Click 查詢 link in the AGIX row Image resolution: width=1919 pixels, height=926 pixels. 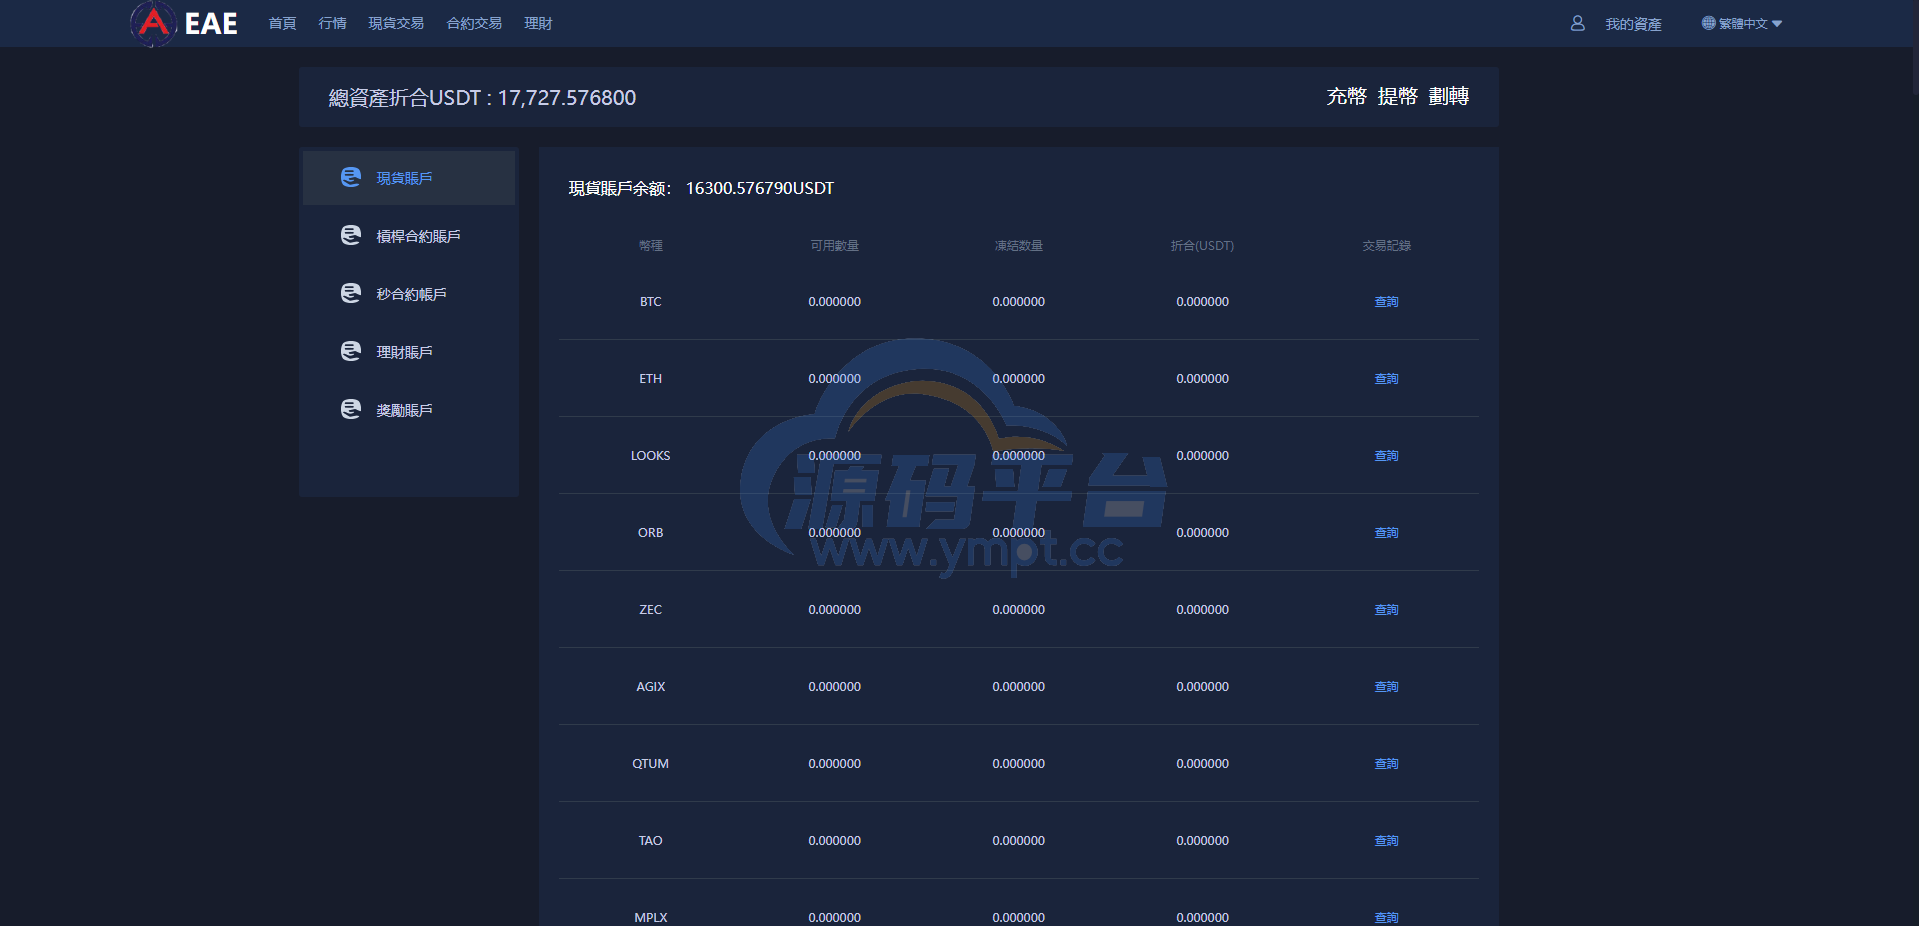[x=1386, y=687]
